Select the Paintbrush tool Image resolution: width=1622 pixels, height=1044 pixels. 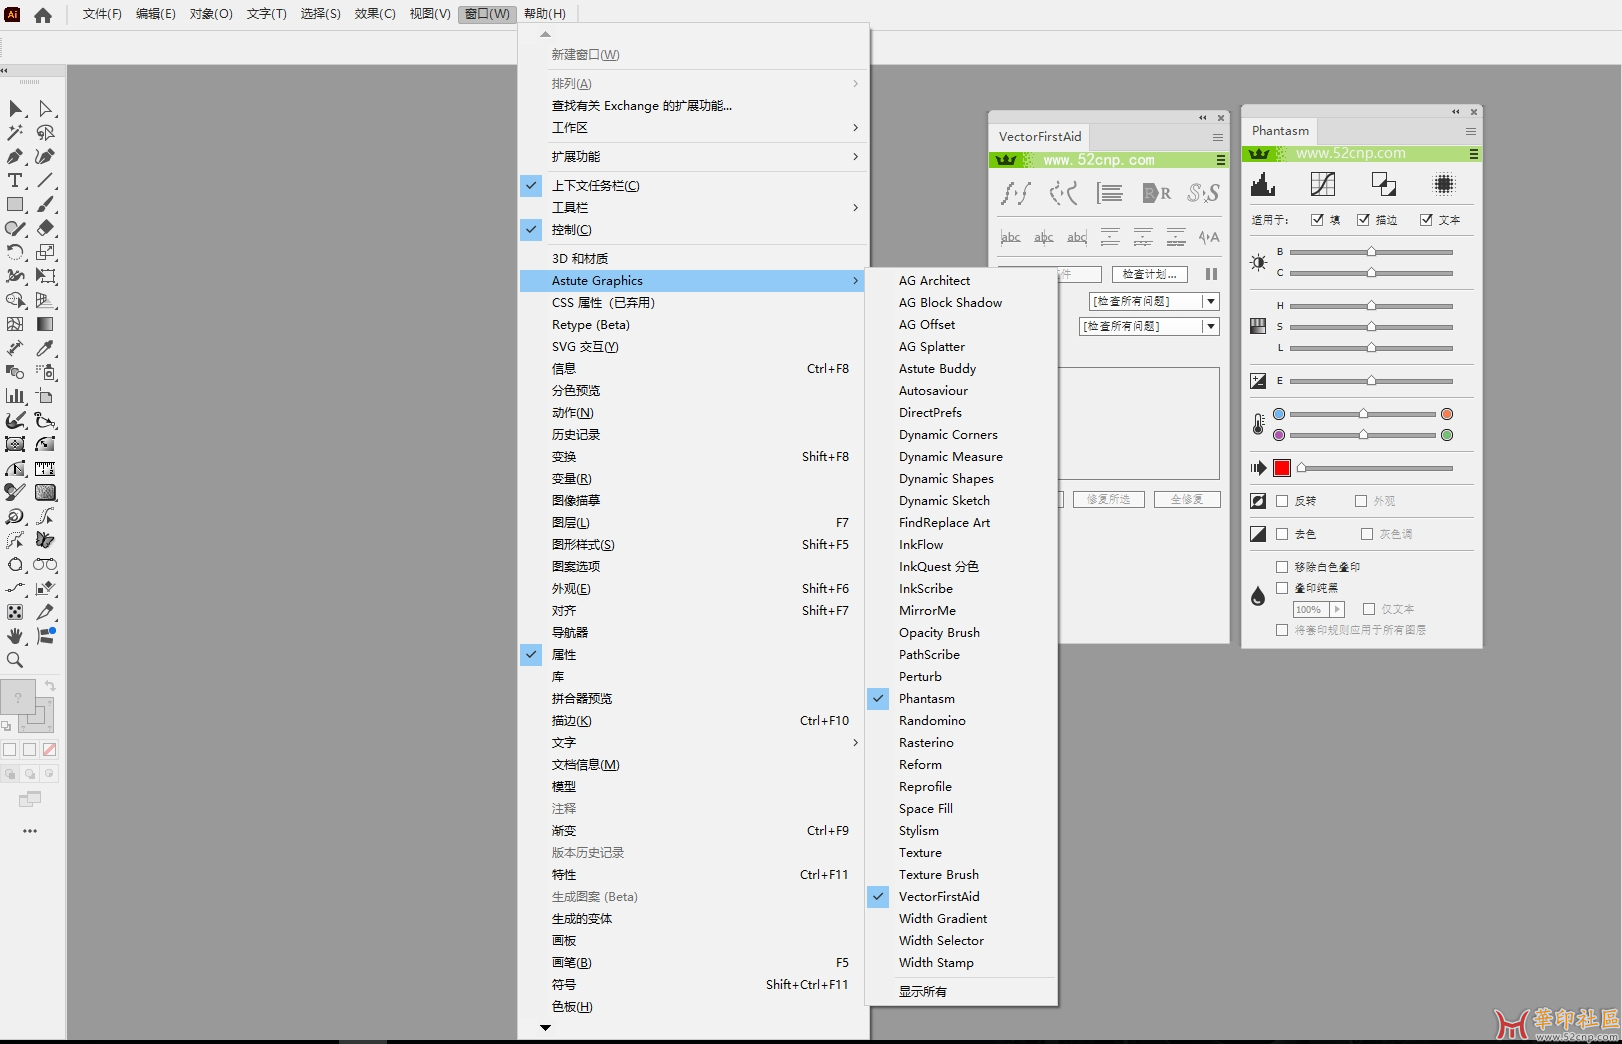pos(45,204)
